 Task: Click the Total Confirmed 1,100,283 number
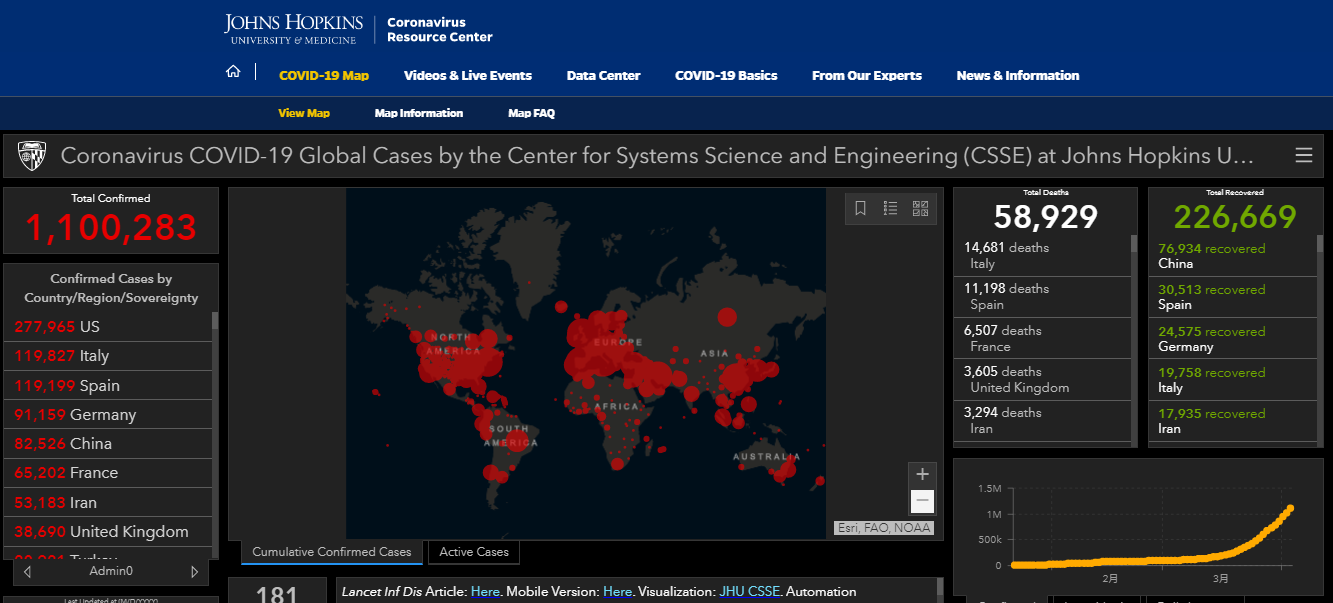(x=111, y=228)
